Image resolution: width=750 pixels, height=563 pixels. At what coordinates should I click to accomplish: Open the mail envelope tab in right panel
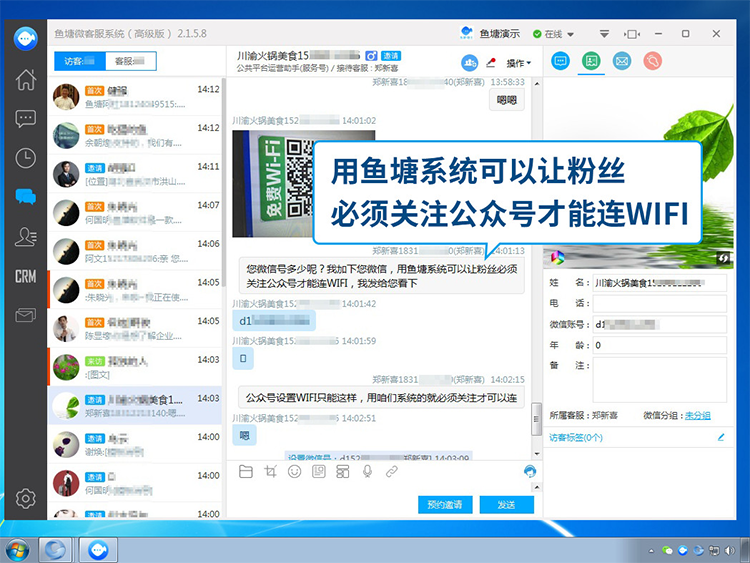[622, 61]
